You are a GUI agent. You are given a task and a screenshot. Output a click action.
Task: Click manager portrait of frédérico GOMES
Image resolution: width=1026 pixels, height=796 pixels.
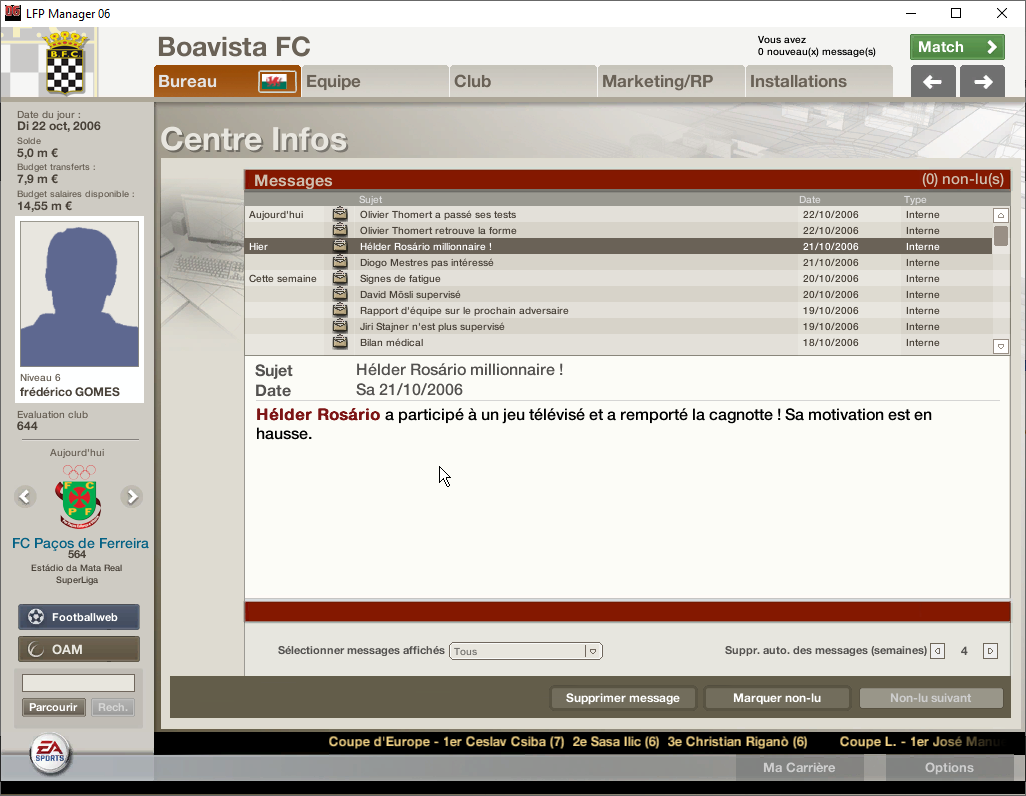click(x=79, y=294)
